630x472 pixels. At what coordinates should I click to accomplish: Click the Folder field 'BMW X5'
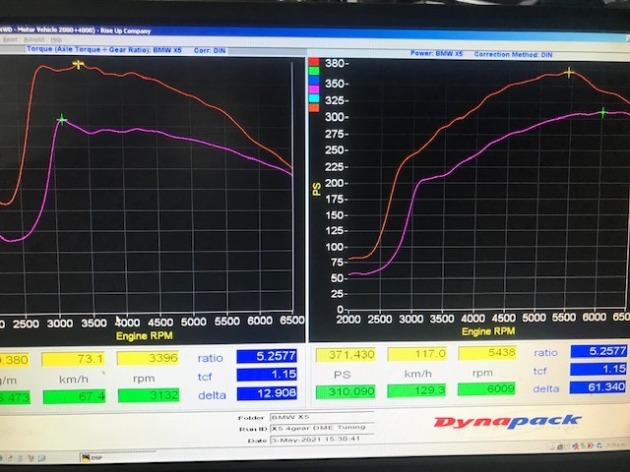point(322,417)
